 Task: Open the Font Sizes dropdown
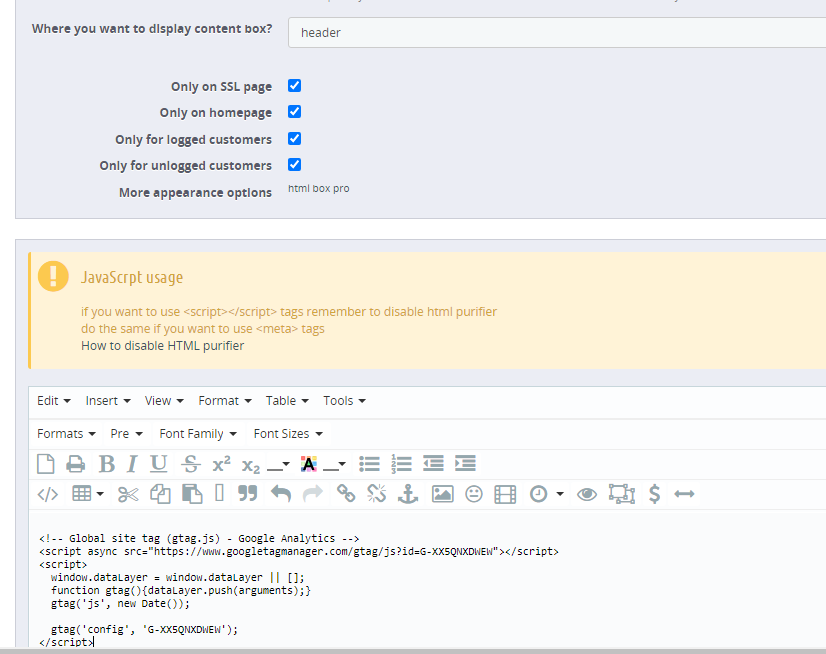tap(288, 434)
